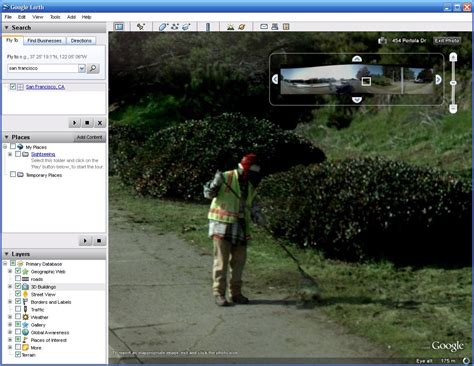Image resolution: width=474 pixels, height=366 pixels.
Task: Toggle the sidebar panel toolbar icon
Action: [x=119, y=27]
